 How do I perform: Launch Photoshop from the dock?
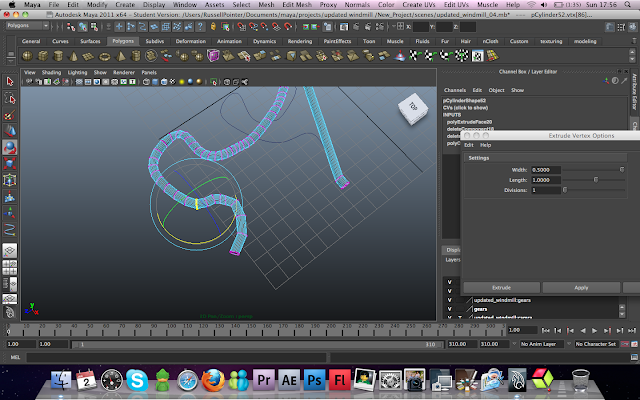click(x=314, y=380)
